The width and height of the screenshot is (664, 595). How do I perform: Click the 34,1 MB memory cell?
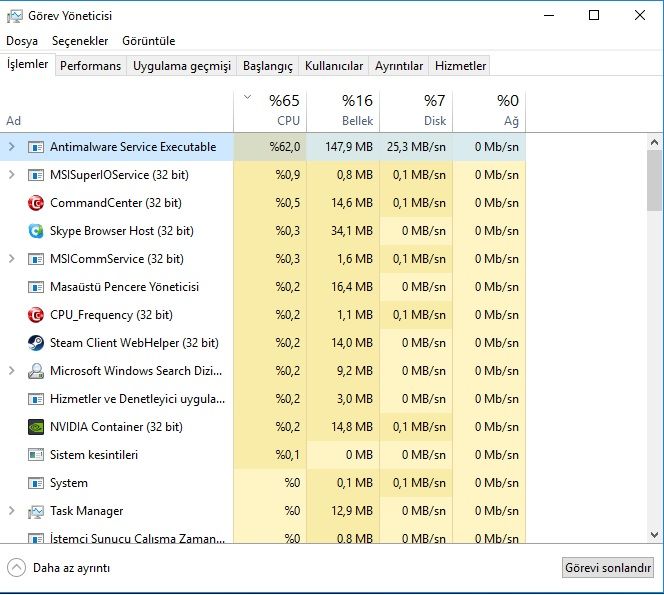tap(343, 231)
